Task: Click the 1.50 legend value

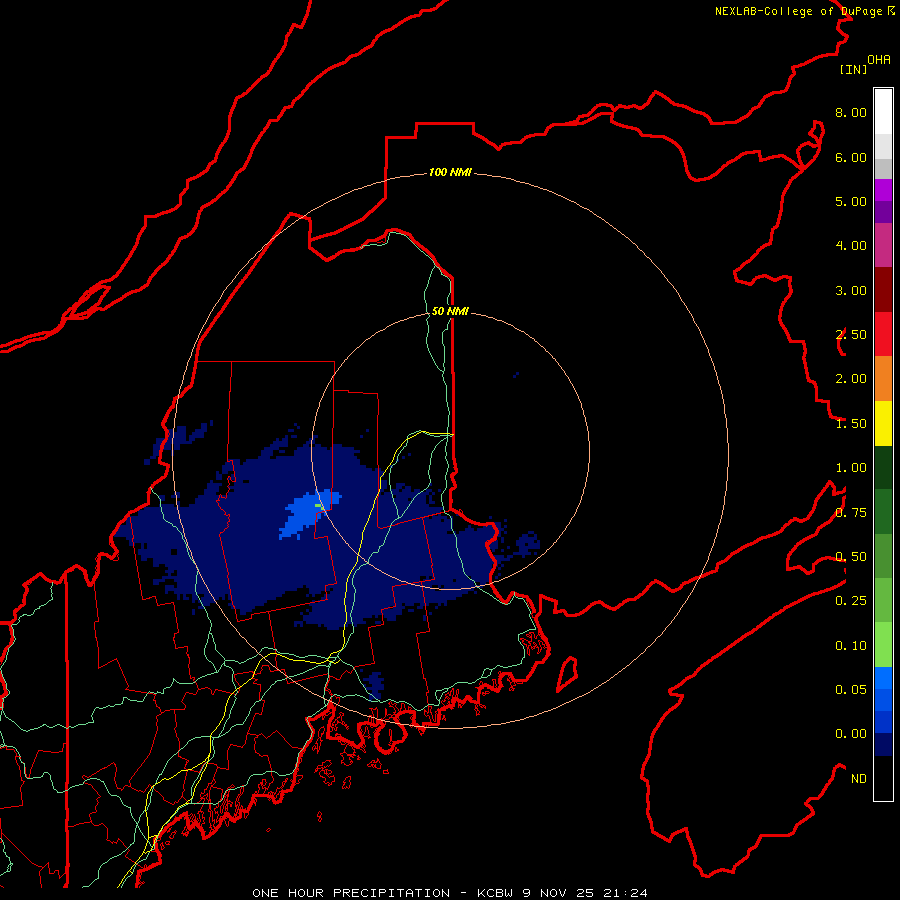Action: tap(851, 424)
